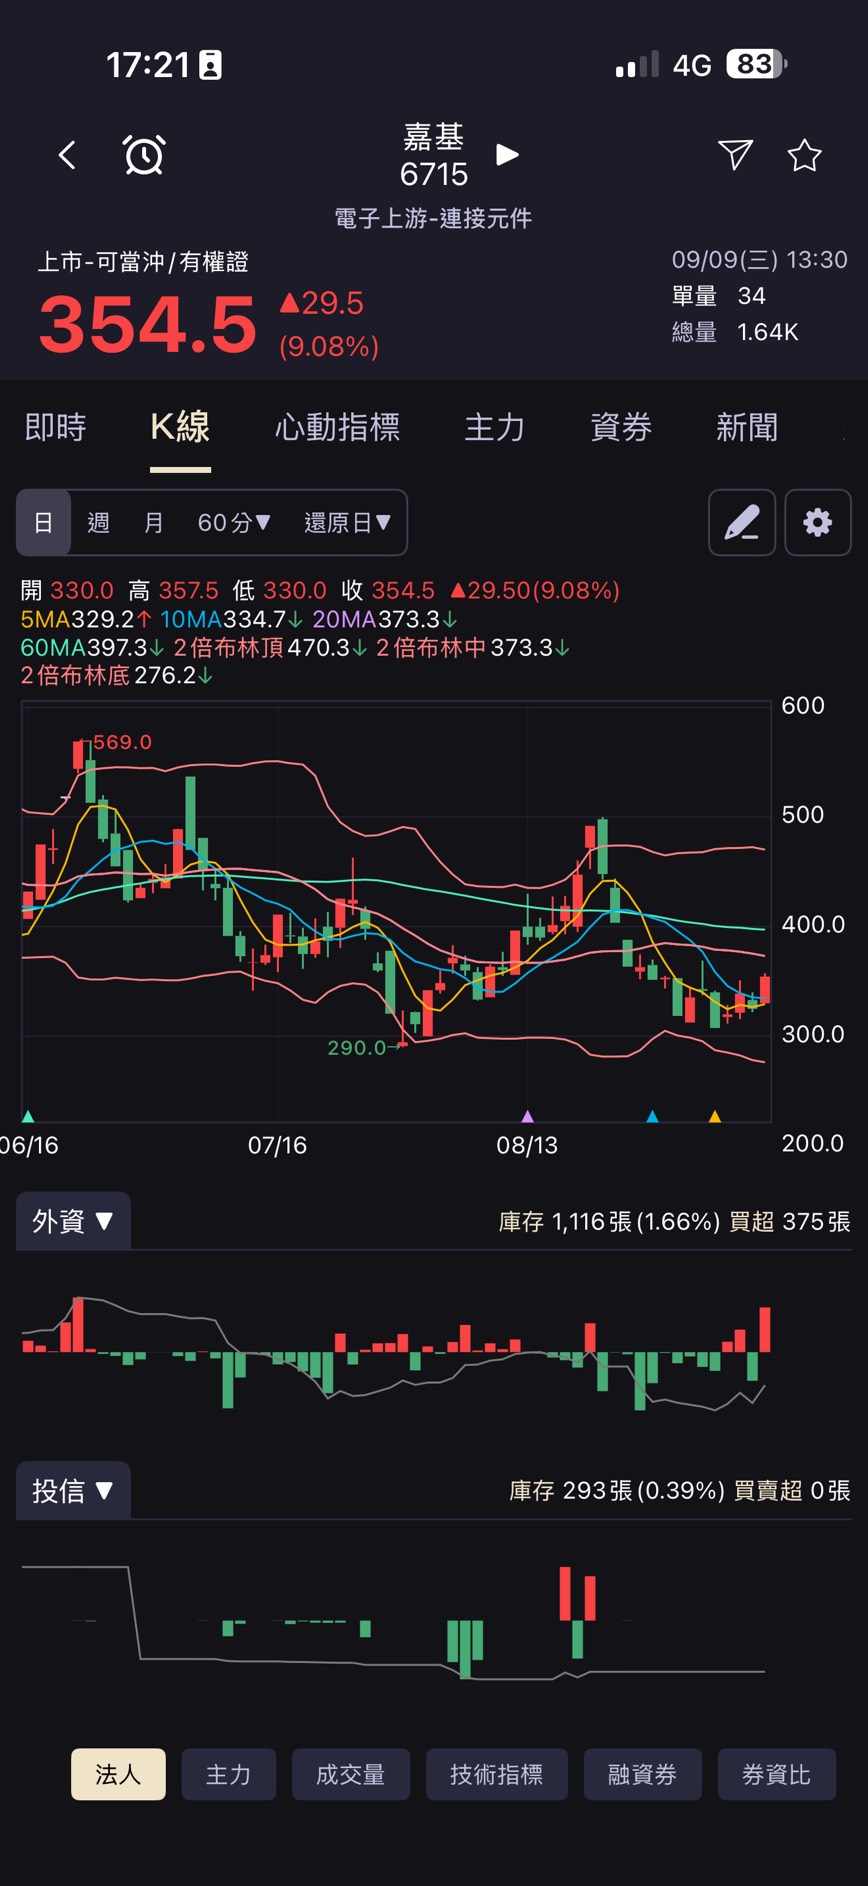
Task: Tap the 電子上游-連接元件 category label
Action: pos(433,218)
